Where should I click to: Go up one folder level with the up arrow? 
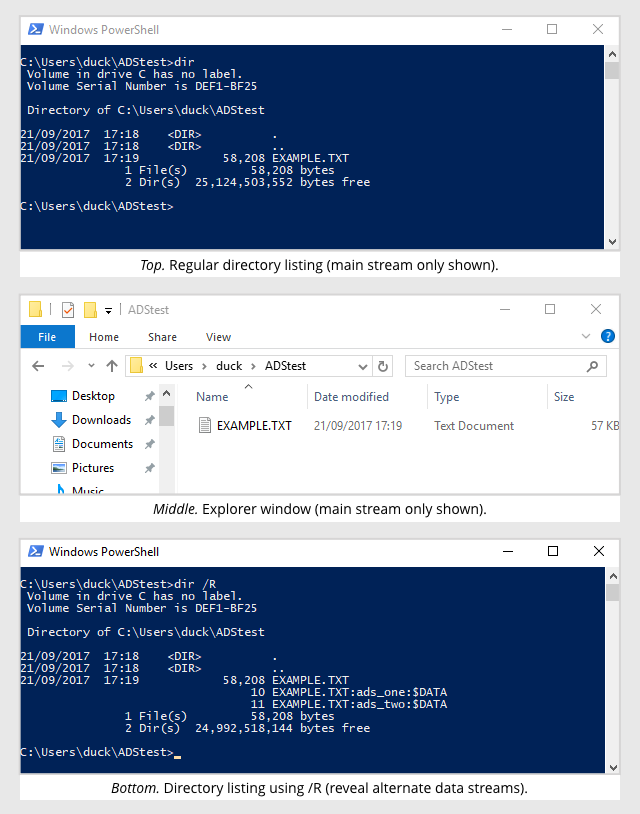[112, 366]
